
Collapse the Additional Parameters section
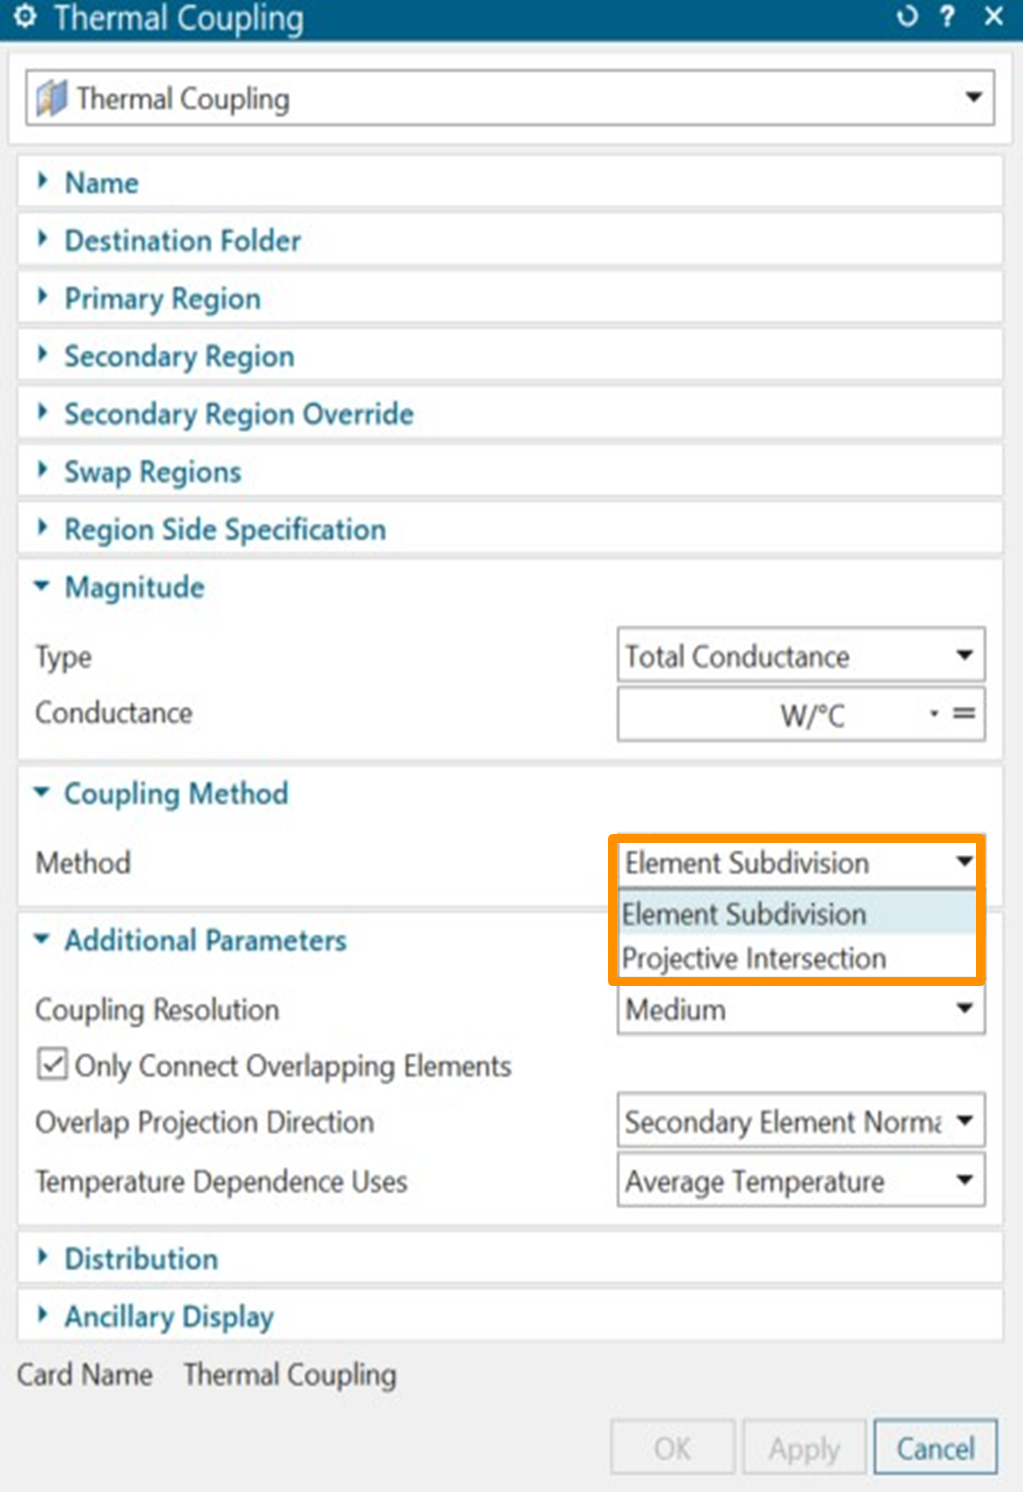tap(204, 941)
